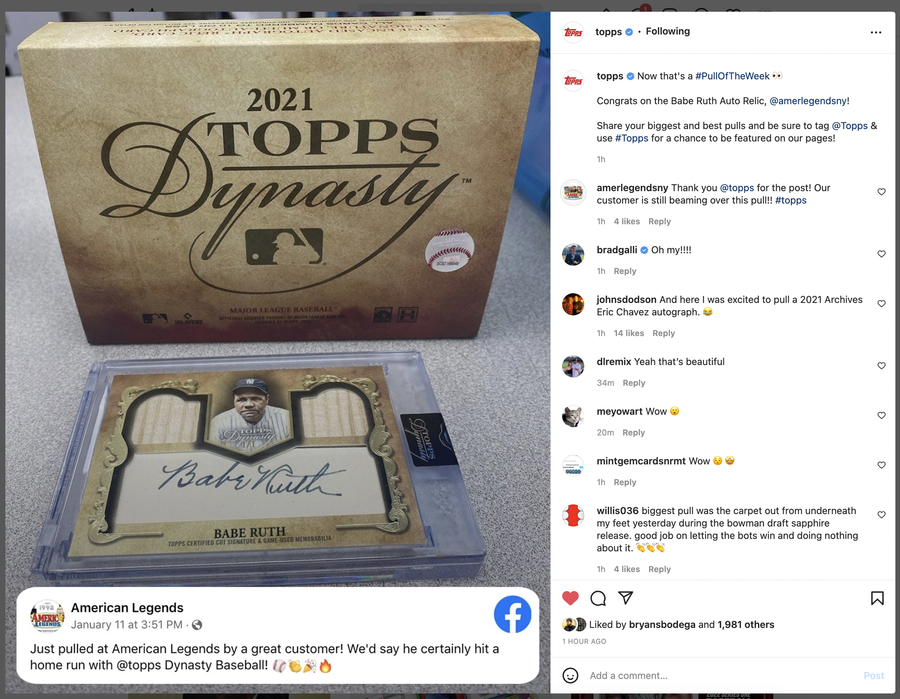This screenshot has height=699, width=900.
Task: Like amerlegendsny comment with heart icon
Action: point(882,192)
